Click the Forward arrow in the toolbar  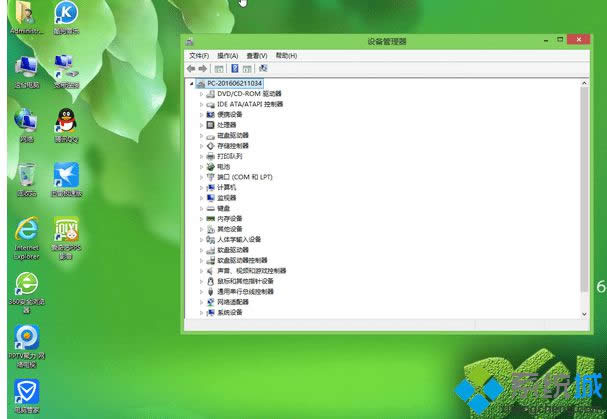point(203,68)
